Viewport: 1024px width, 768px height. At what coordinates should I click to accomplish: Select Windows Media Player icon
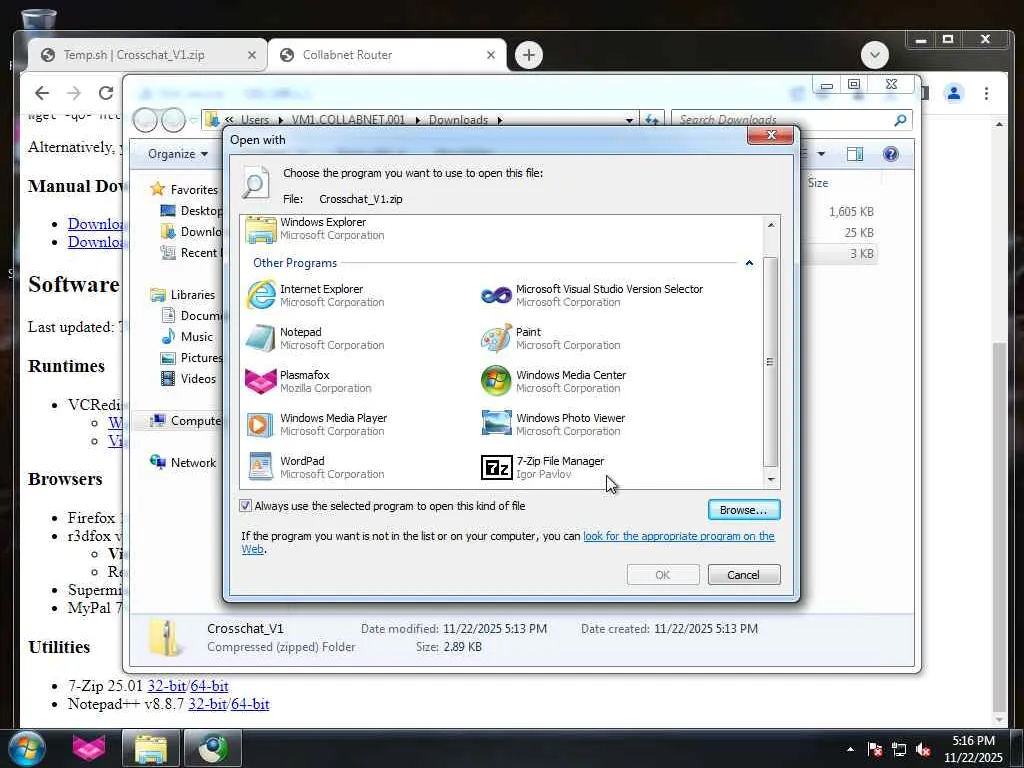click(x=260, y=424)
